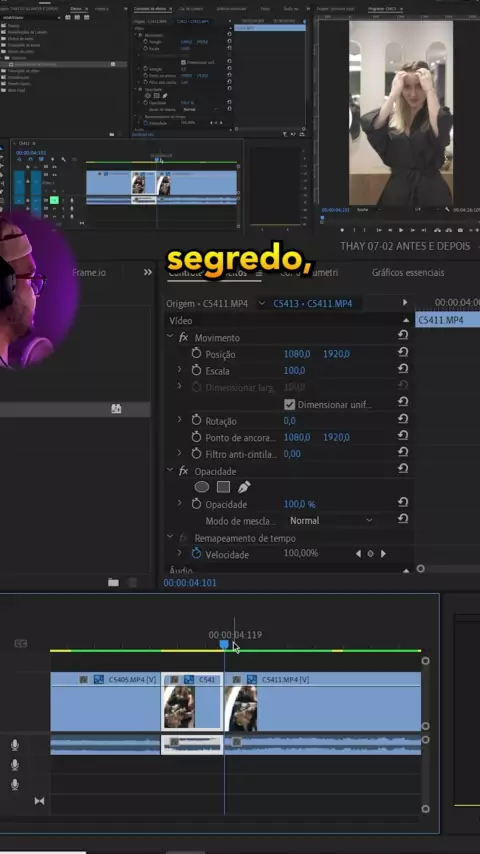This screenshot has height=854, width=480.
Task: Select the pen mask tool under Opacidade
Action: 244,487
